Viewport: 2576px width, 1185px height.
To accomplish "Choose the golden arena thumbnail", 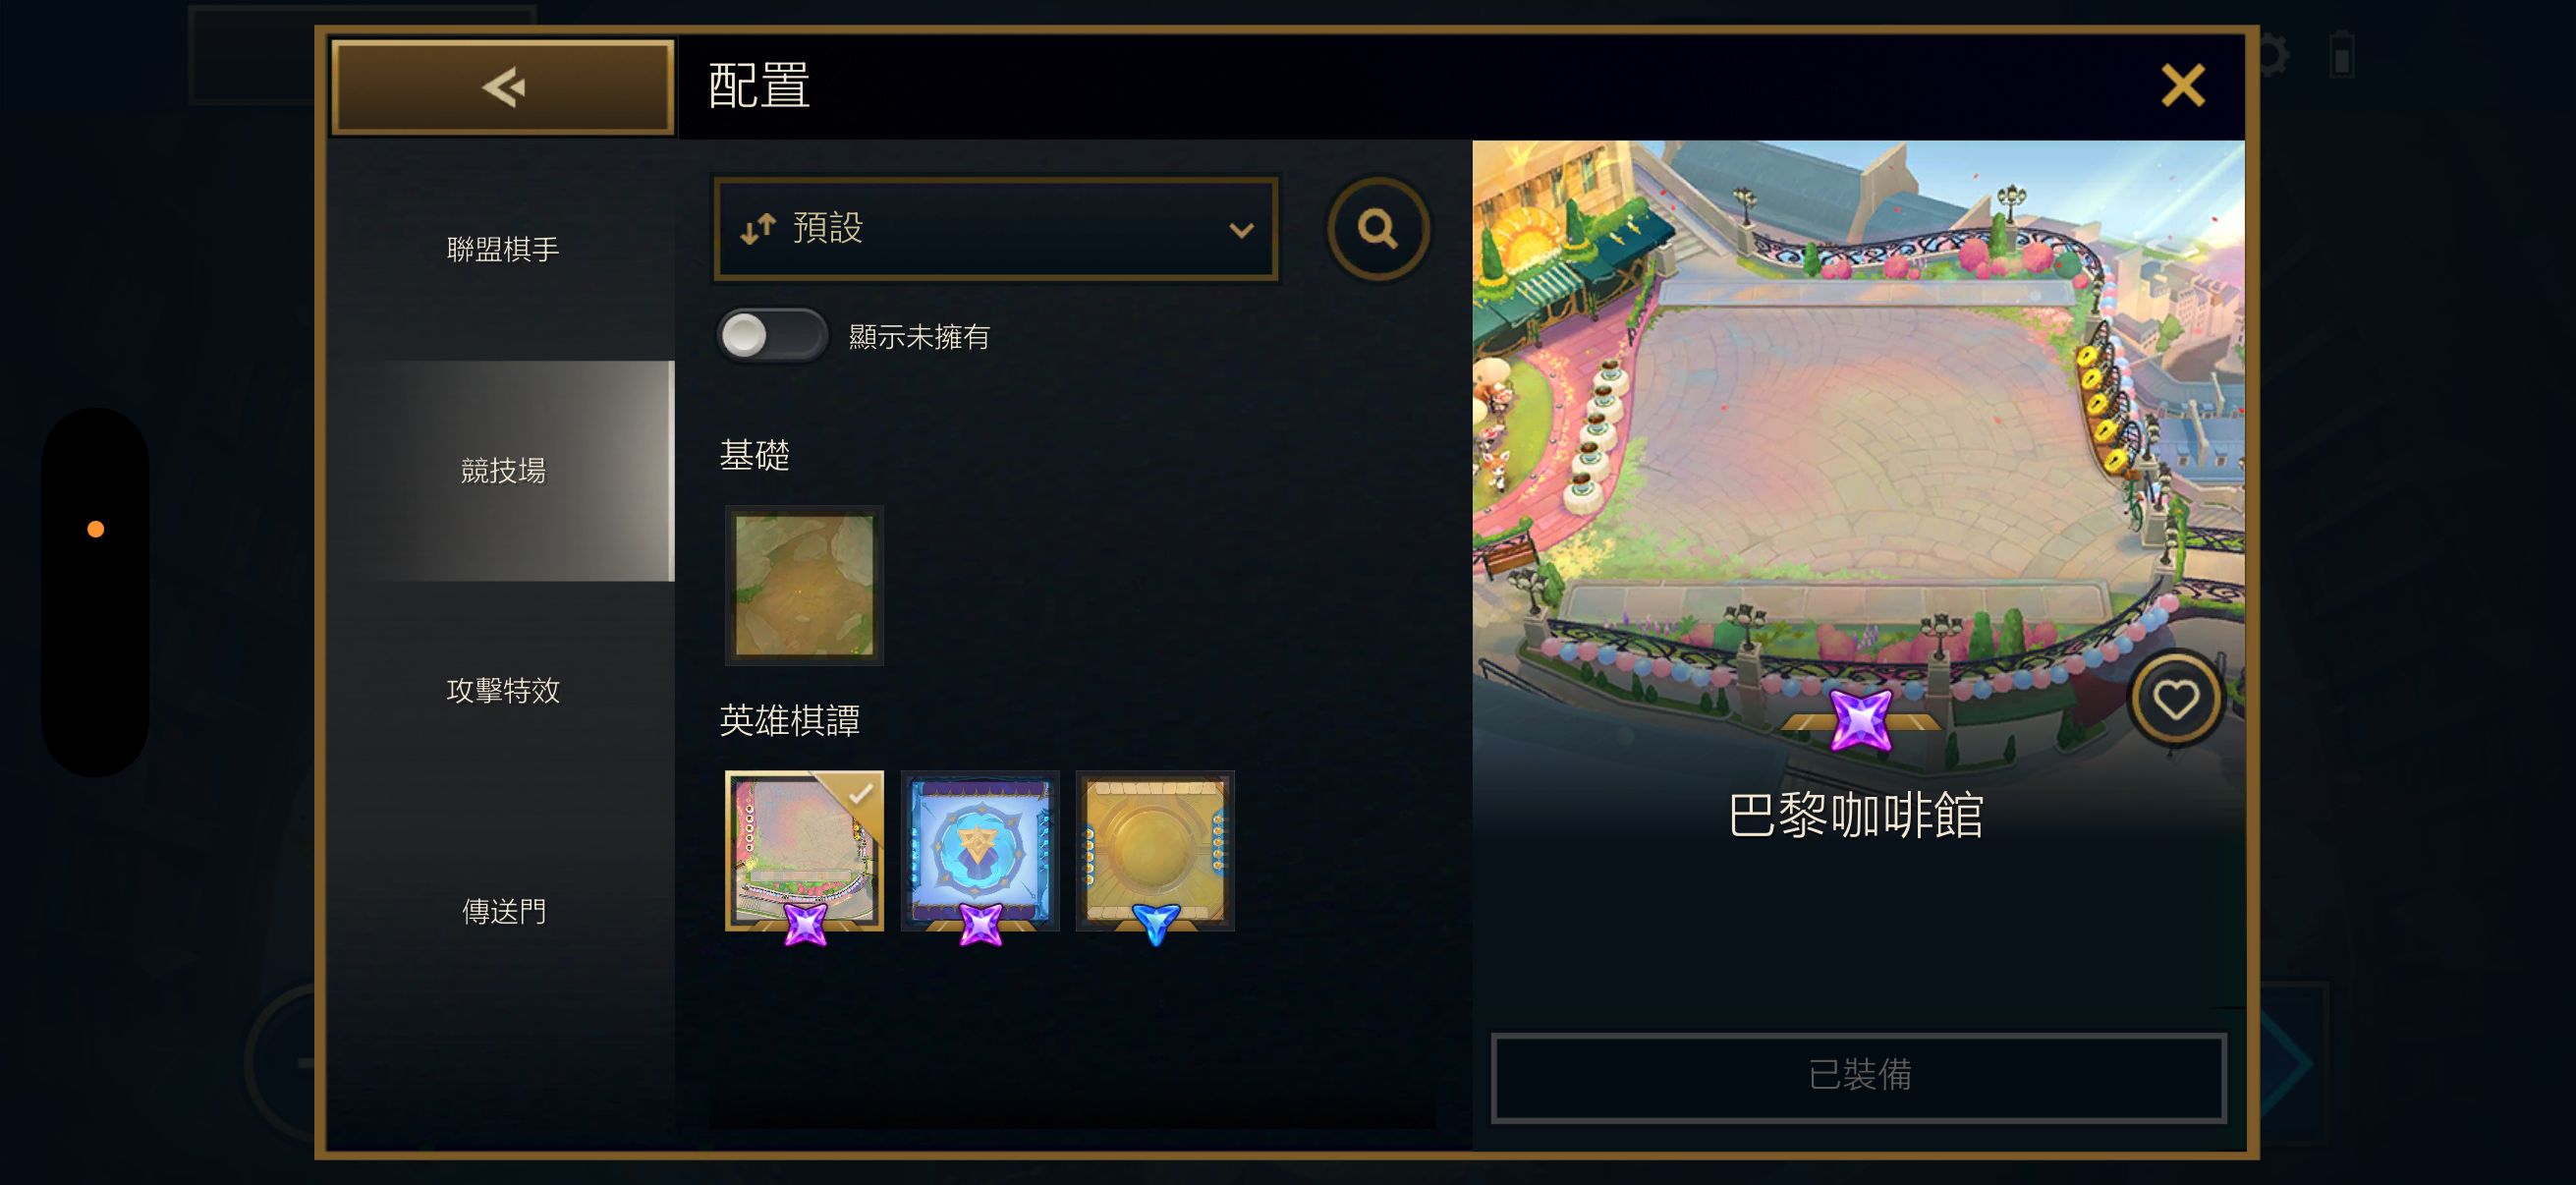I will click(1155, 851).
